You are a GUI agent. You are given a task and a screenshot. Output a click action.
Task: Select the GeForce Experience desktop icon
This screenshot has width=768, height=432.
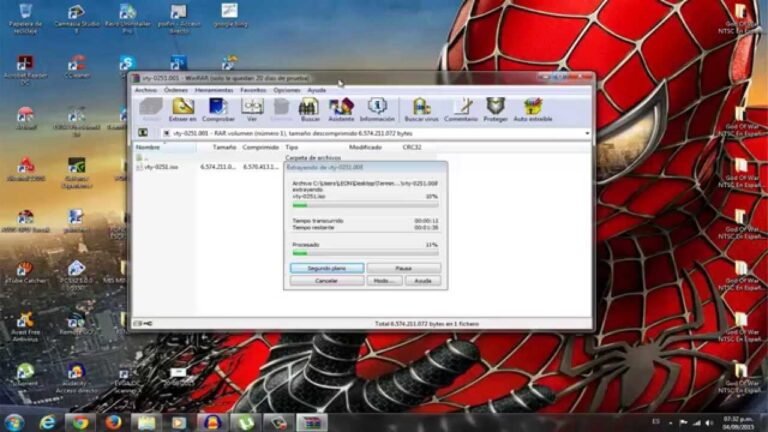(77, 172)
